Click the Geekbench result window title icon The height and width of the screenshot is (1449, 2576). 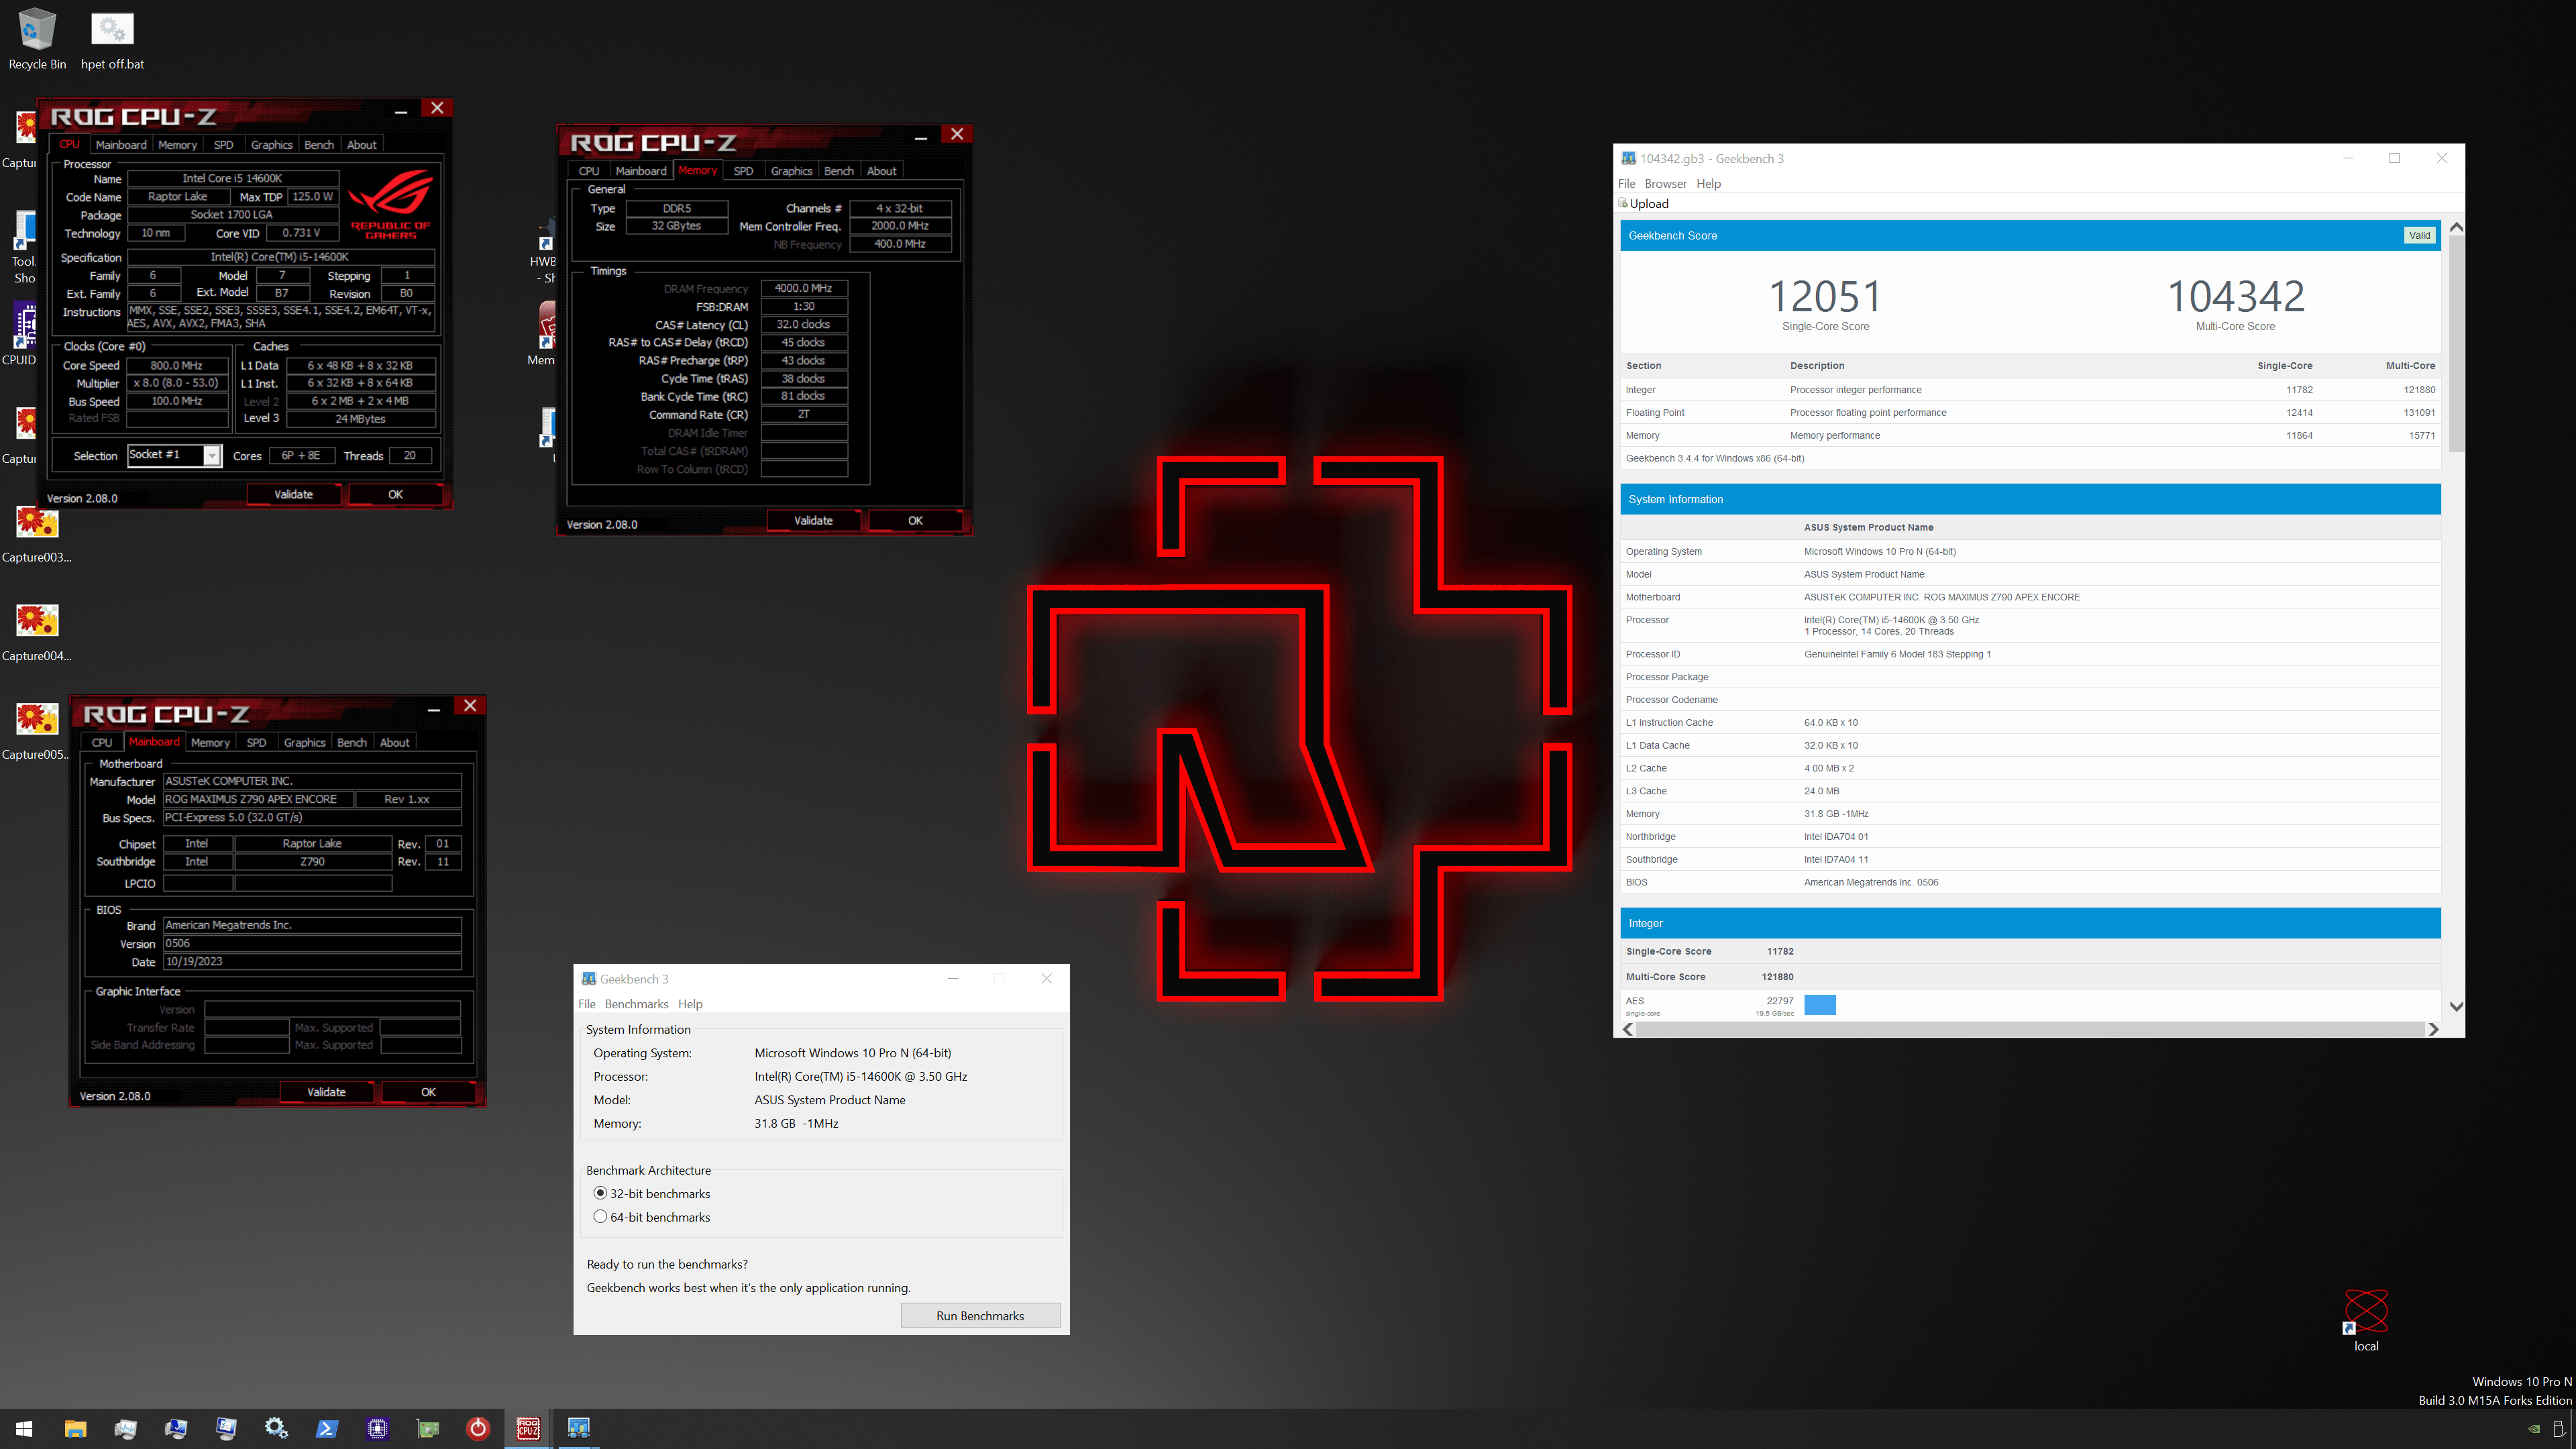(1628, 158)
